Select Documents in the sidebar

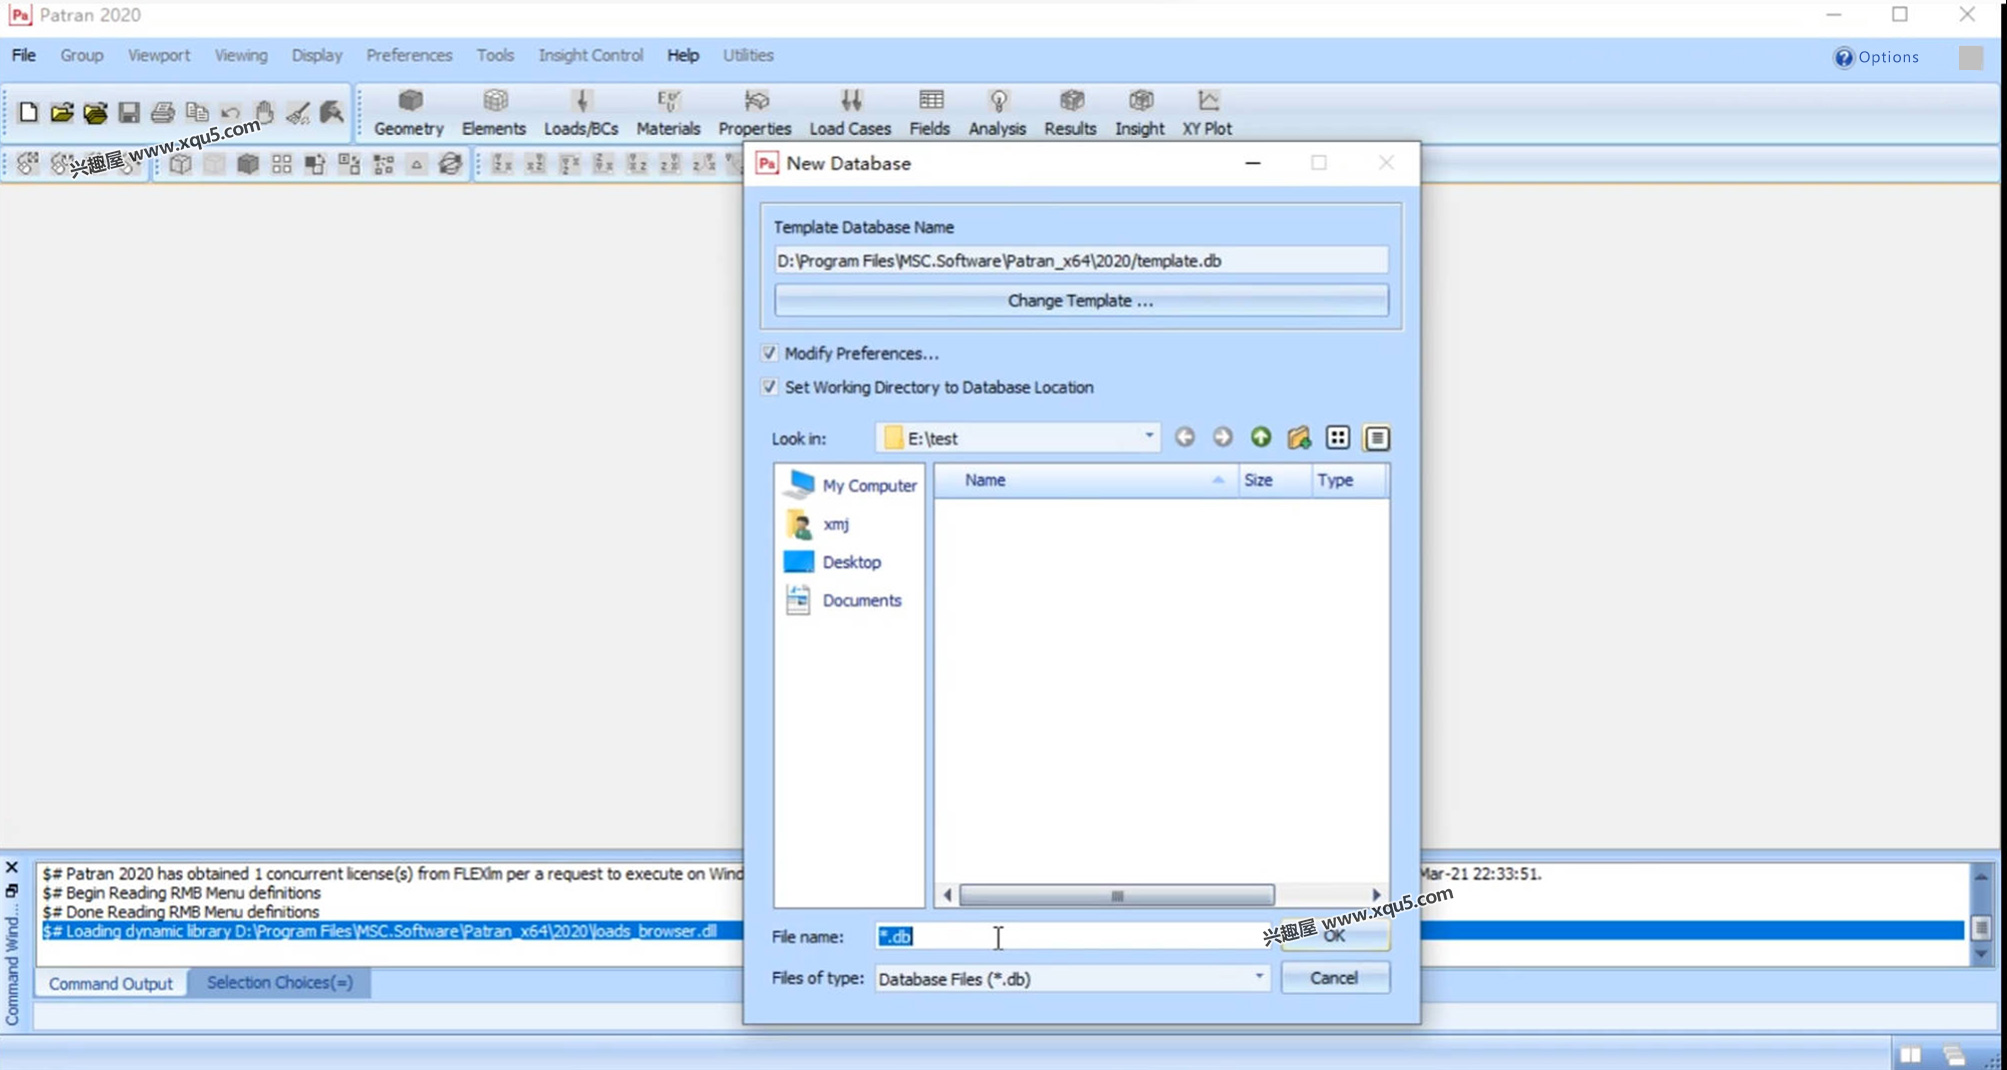pyautogui.click(x=843, y=600)
